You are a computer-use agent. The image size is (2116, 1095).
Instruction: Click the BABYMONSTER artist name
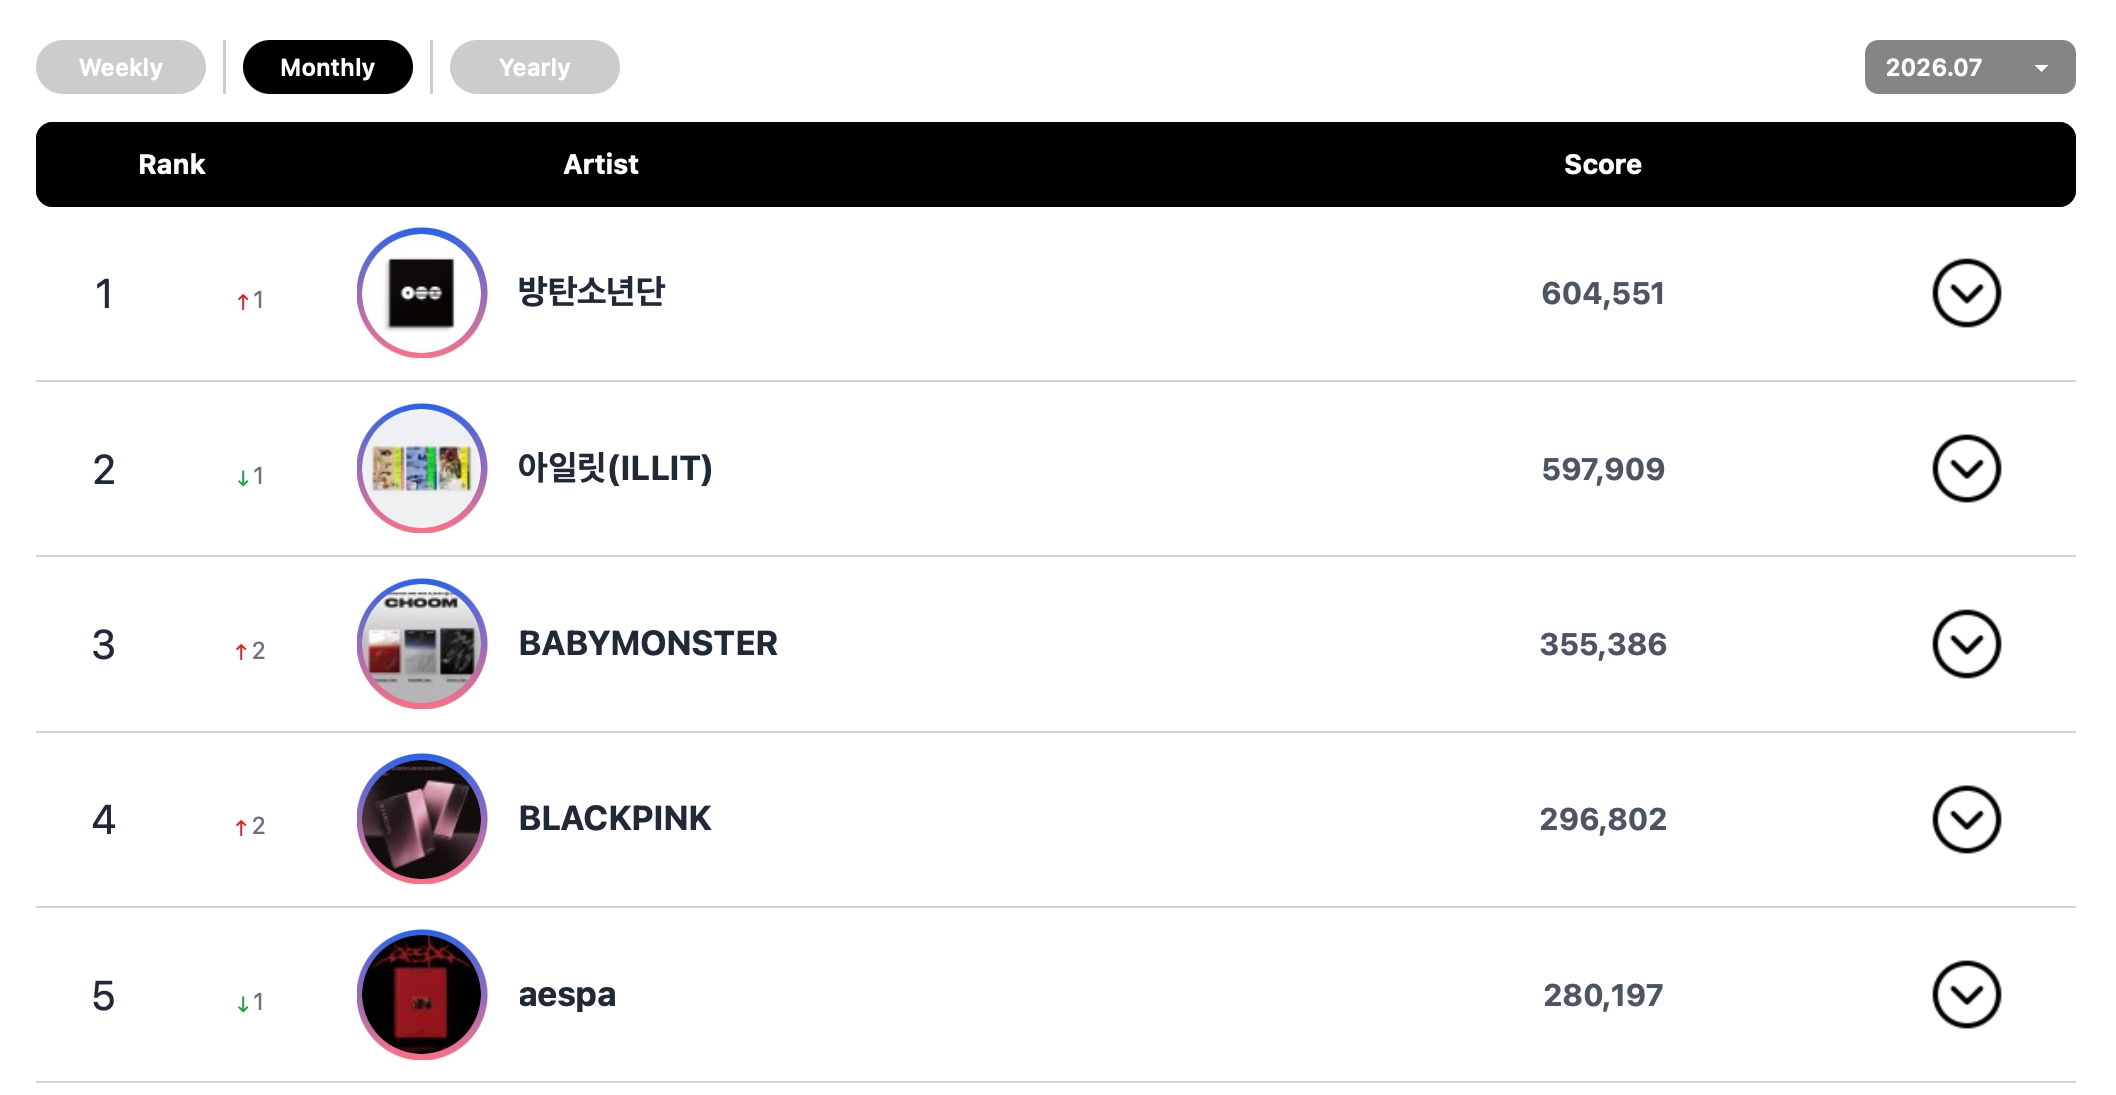click(647, 643)
